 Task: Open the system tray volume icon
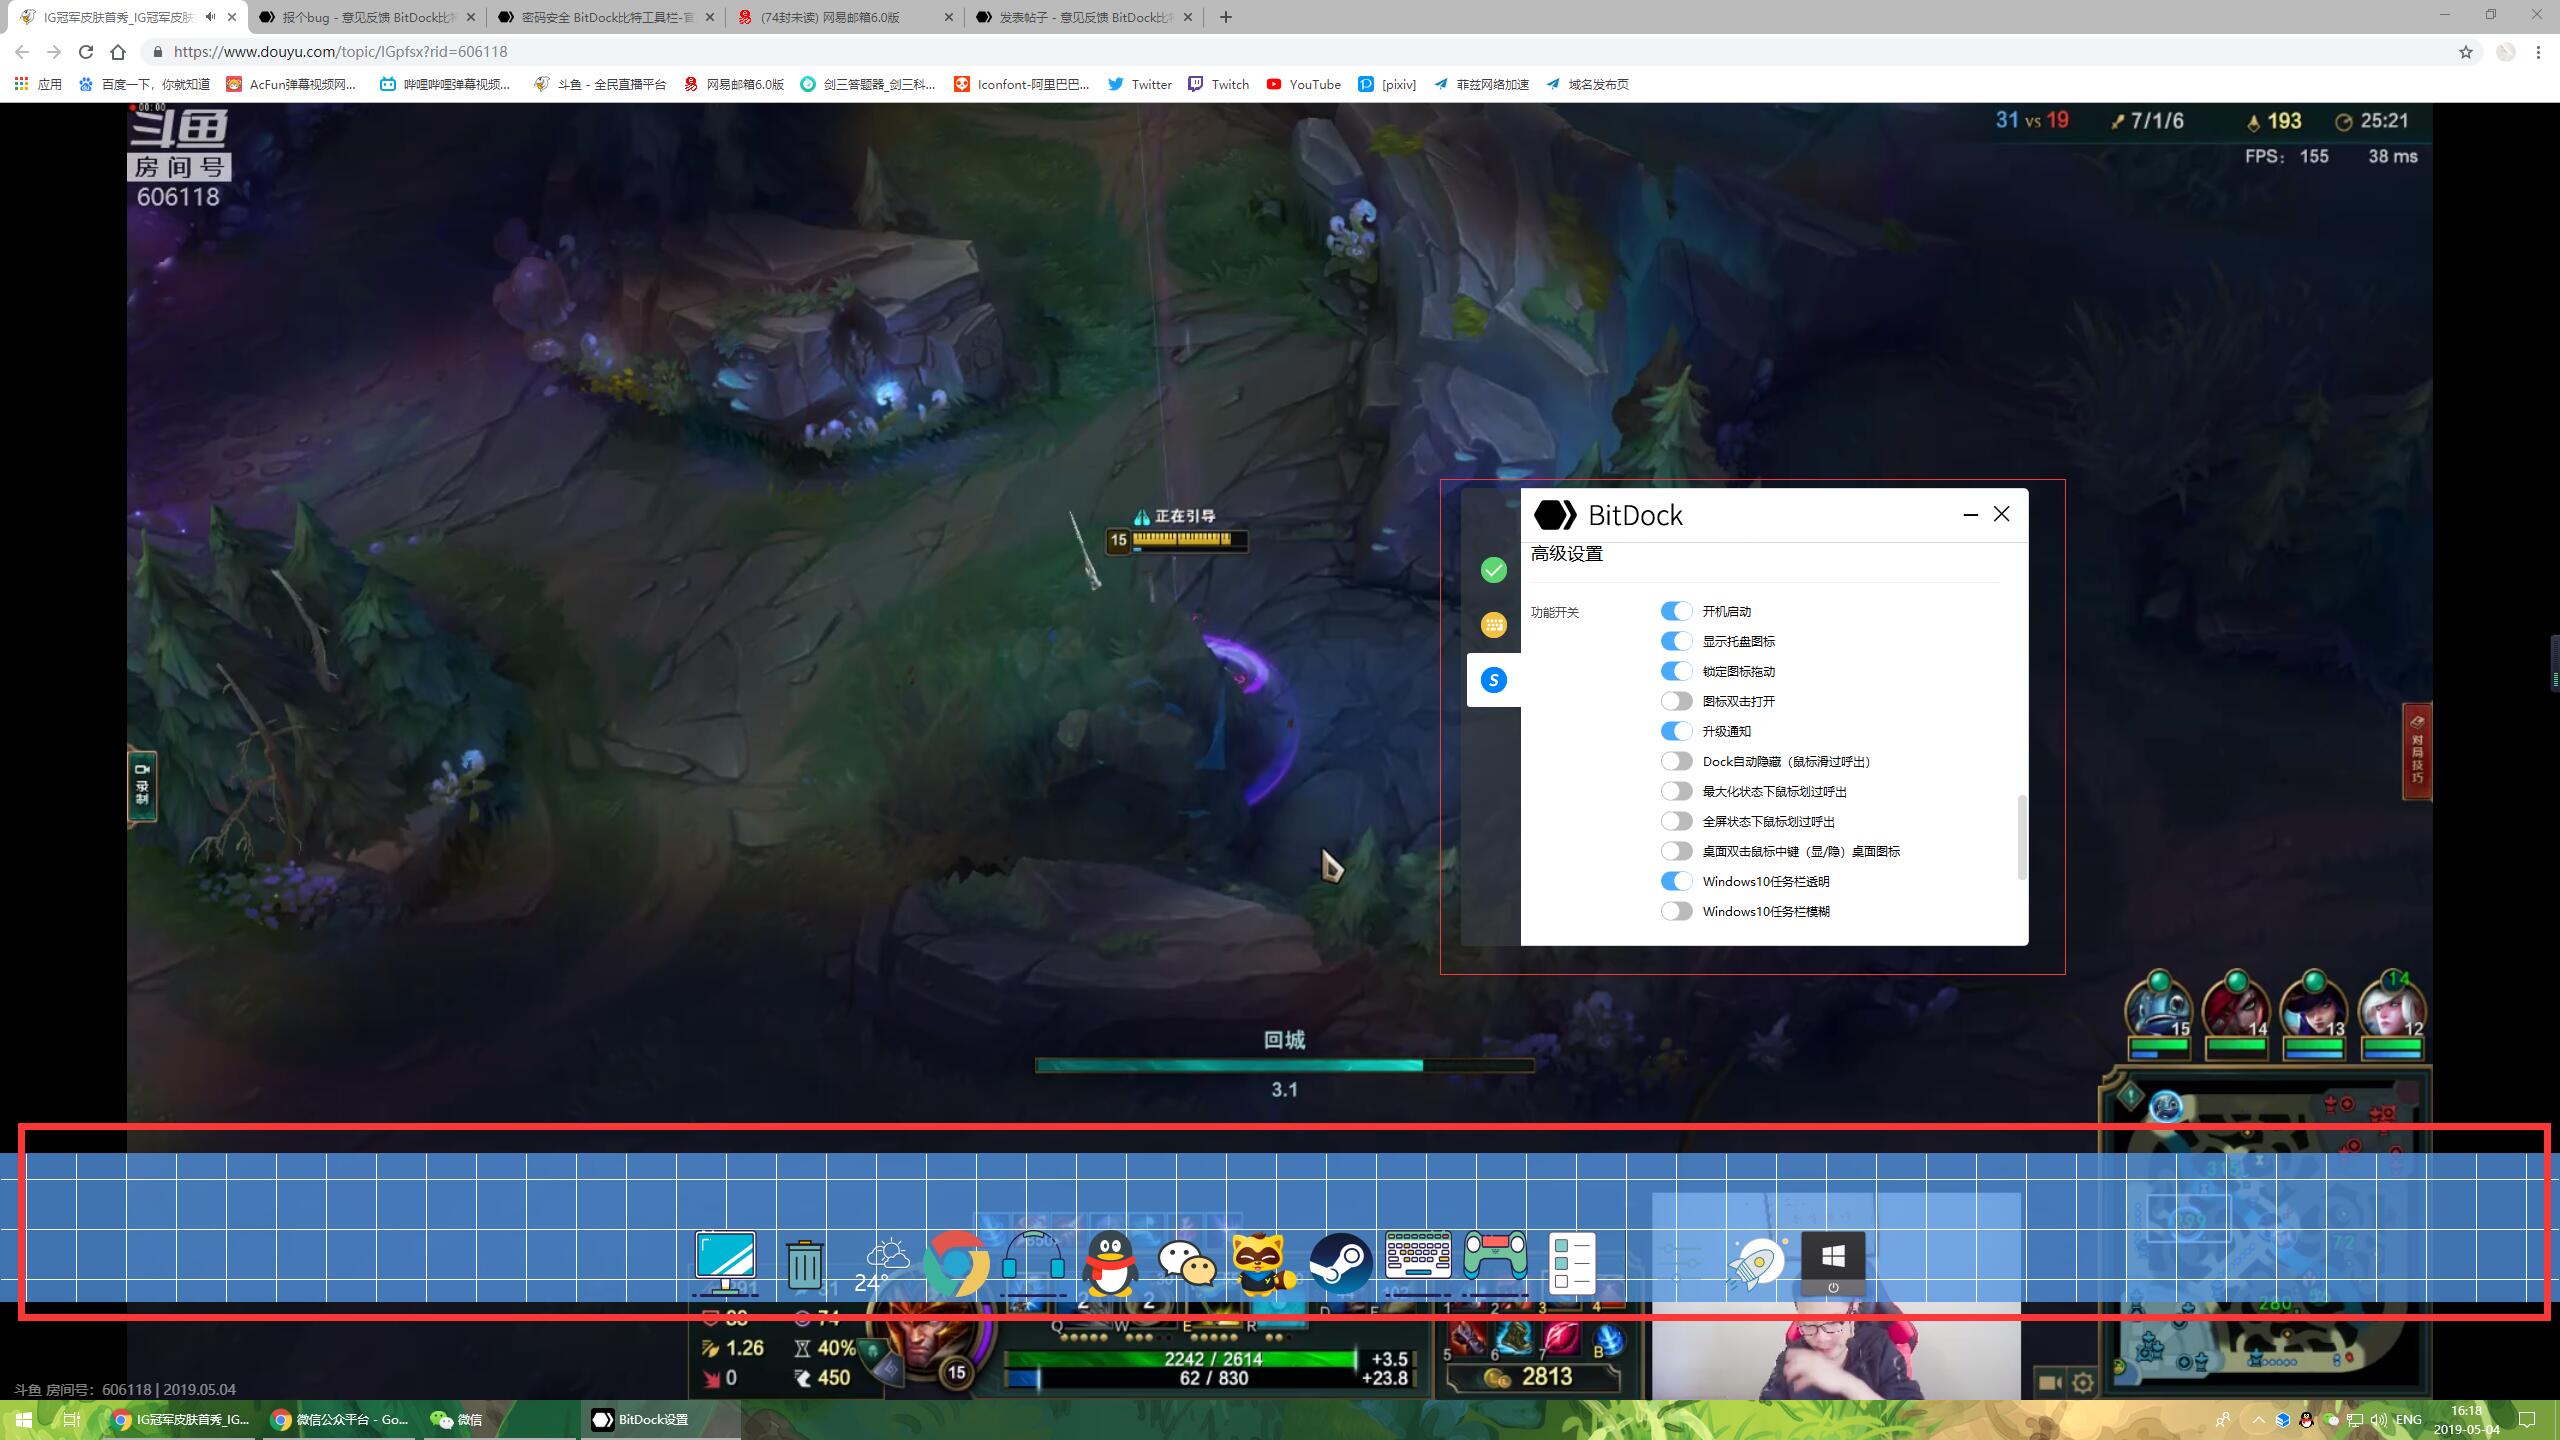2378,1419
